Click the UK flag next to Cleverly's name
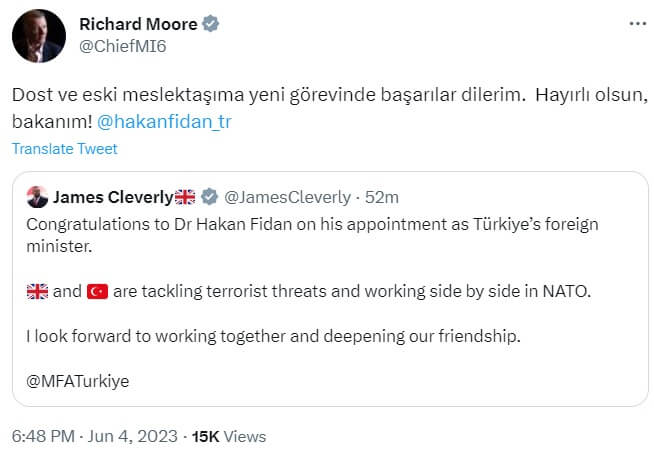654x459 pixels. (184, 196)
